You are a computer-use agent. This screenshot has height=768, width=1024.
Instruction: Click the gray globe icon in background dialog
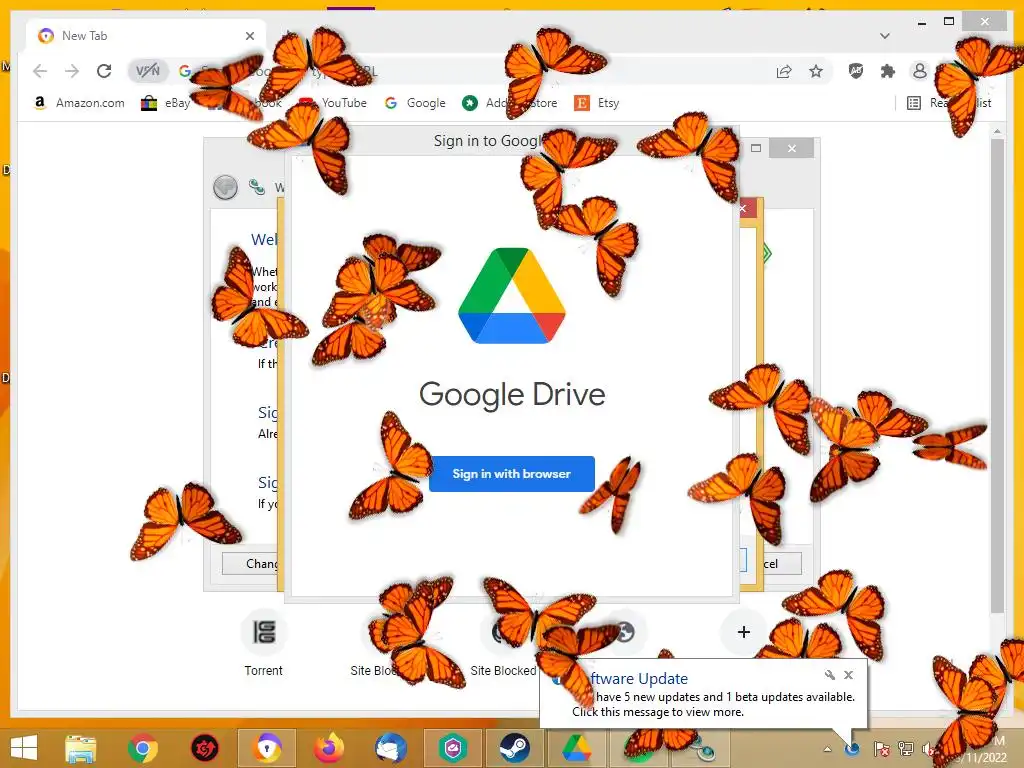[225, 187]
